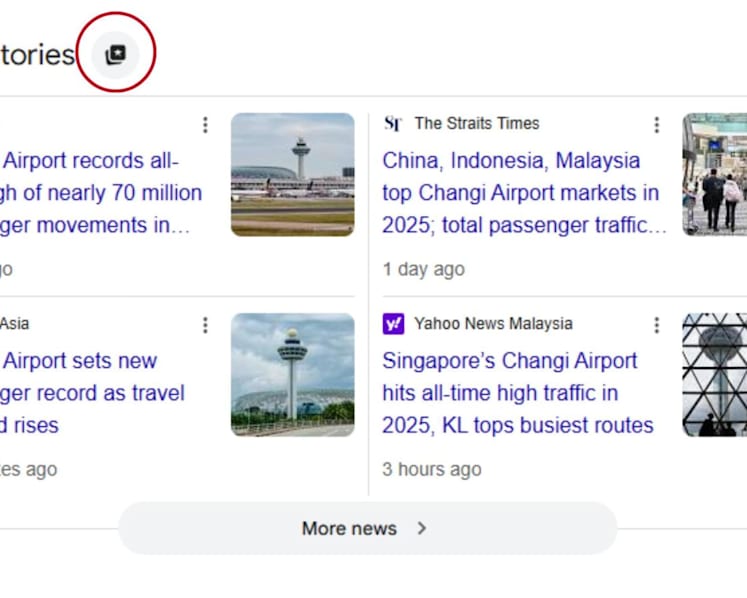Open the three-dot menu on the Asia source story

(205, 325)
